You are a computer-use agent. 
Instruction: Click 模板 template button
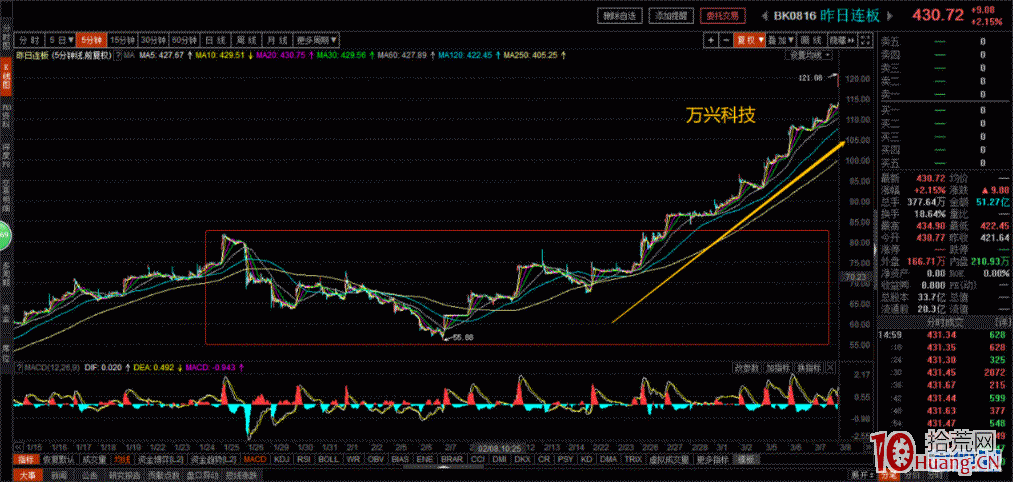(747, 459)
